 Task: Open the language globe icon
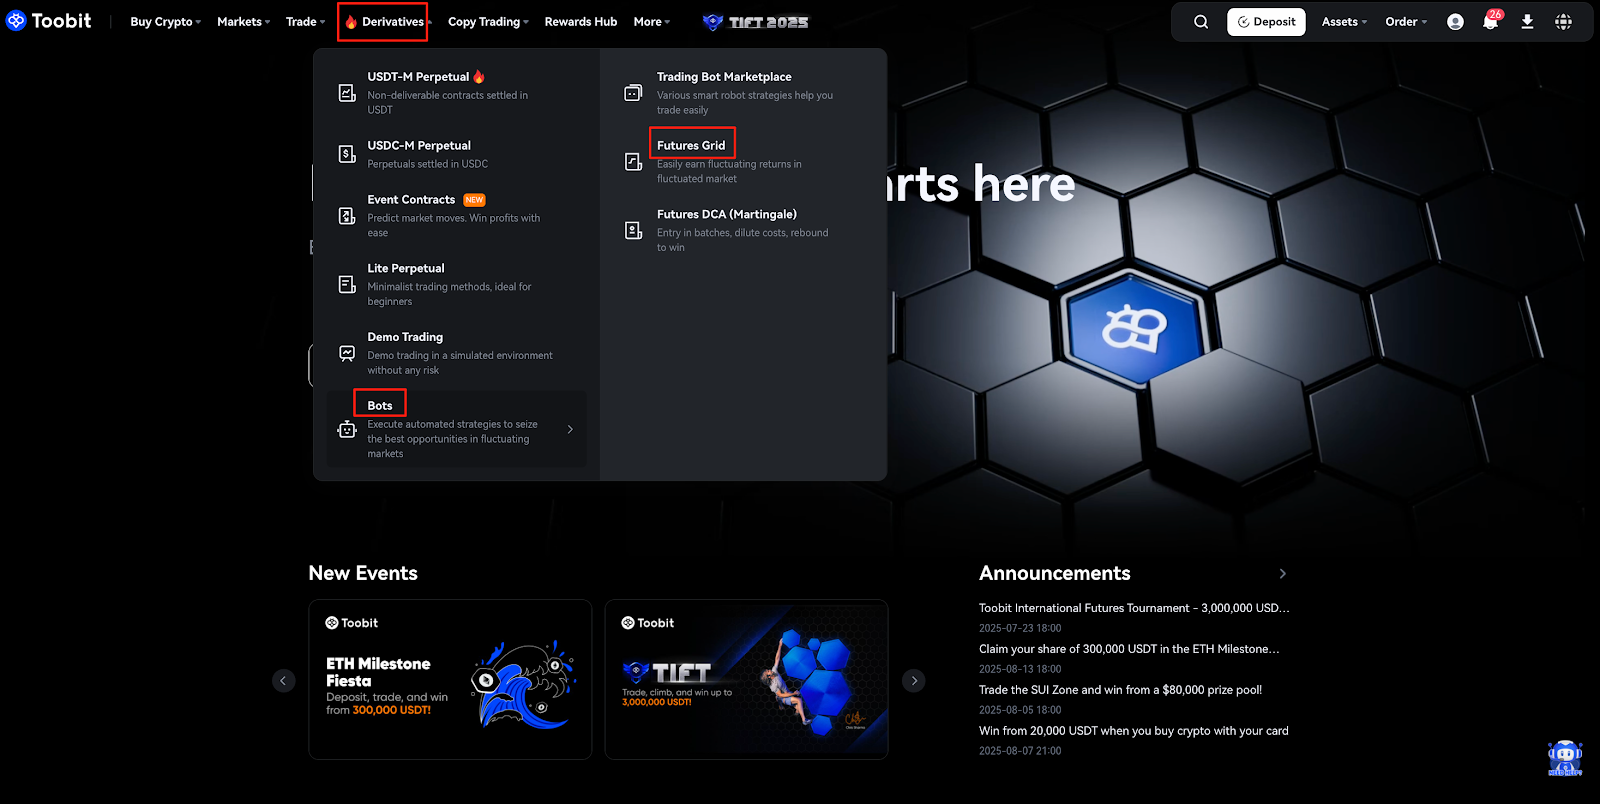pos(1563,22)
